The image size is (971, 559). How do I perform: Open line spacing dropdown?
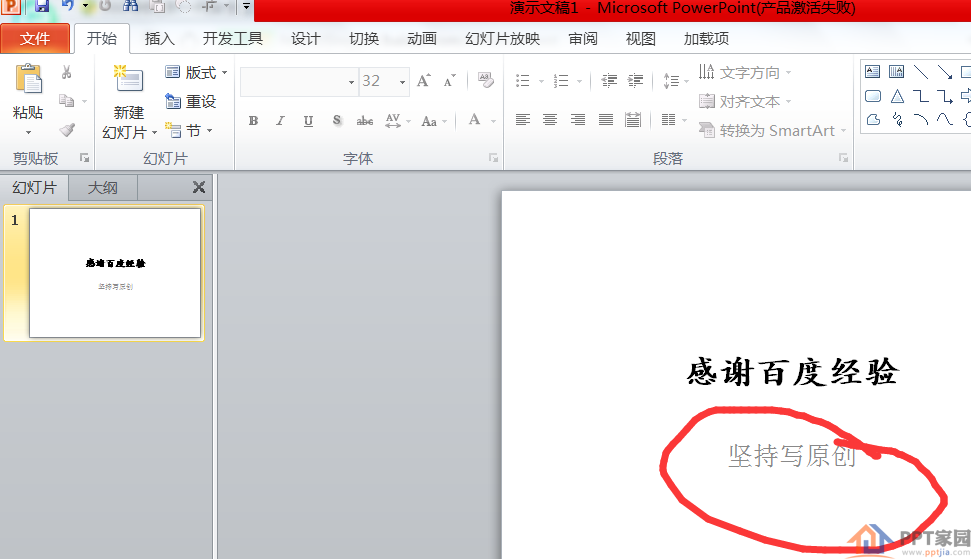[676, 80]
